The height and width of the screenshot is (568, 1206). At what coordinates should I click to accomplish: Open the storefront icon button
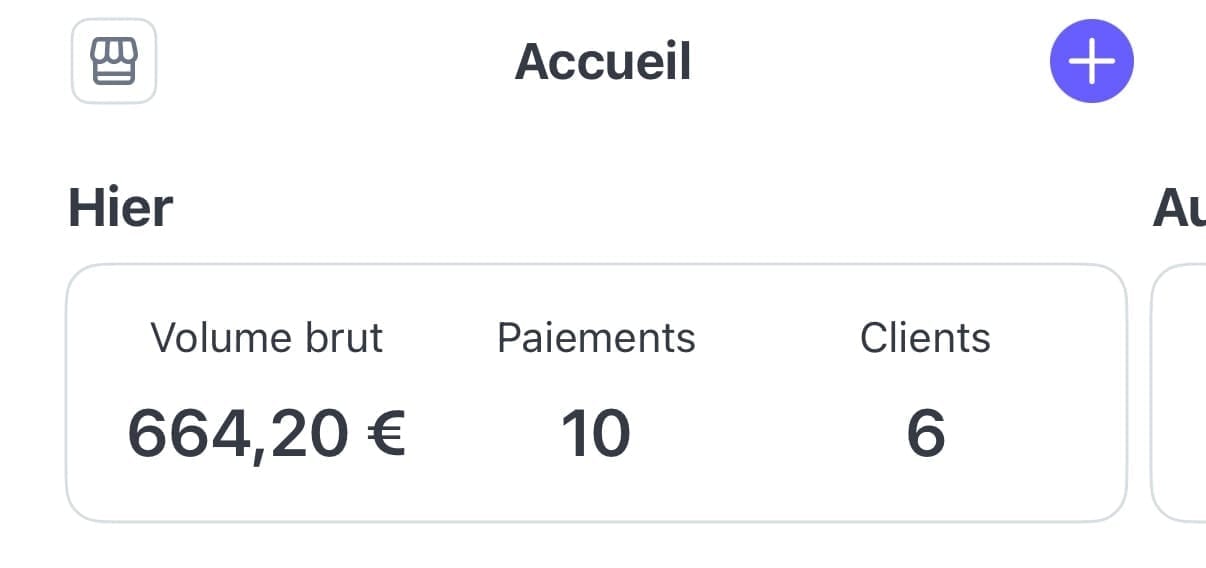tap(114, 61)
